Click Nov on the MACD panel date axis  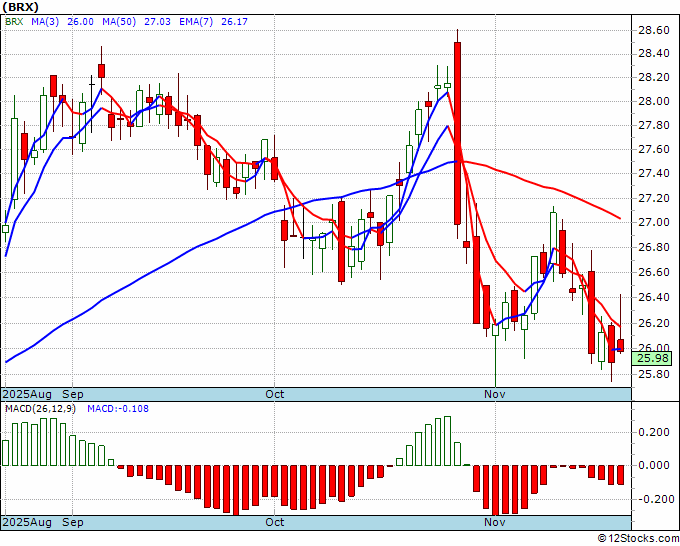(x=495, y=522)
